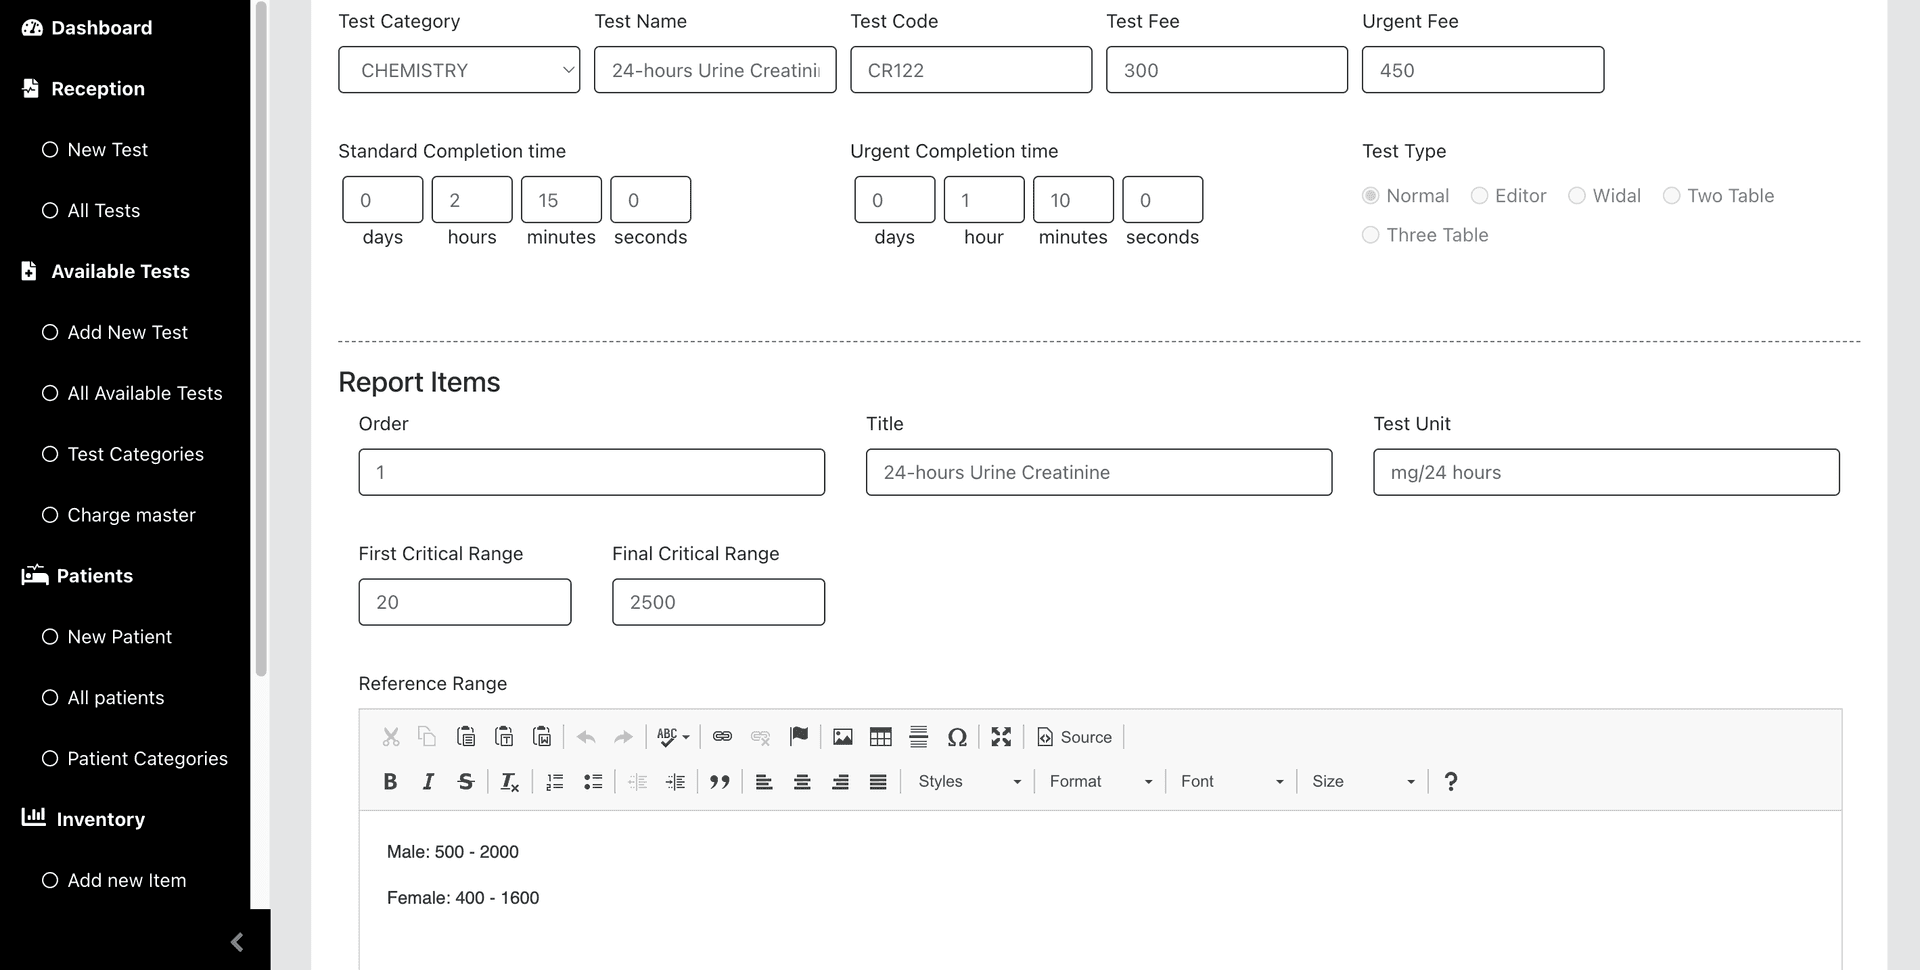Select the Editor test type
The width and height of the screenshot is (1920, 970).
point(1480,196)
